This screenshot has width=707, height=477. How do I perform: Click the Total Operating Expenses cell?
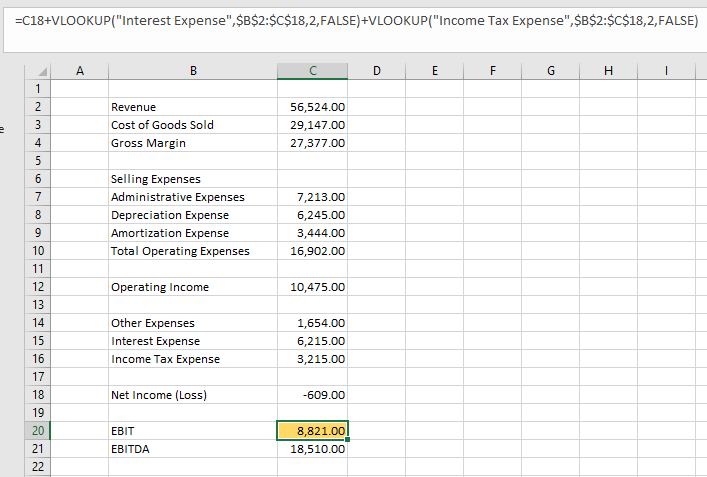point(193,251)
